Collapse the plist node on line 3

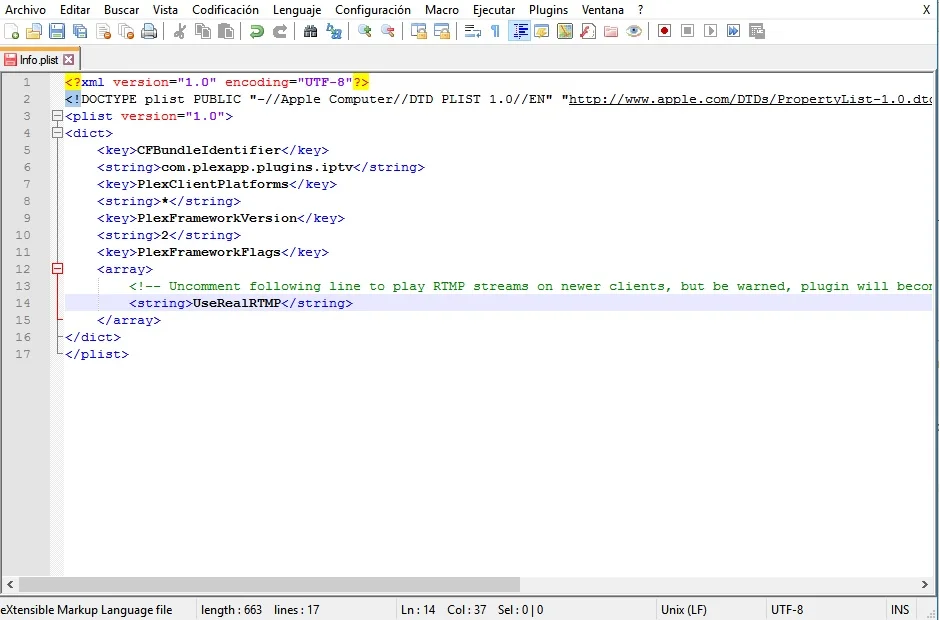[x=57, y=116]
